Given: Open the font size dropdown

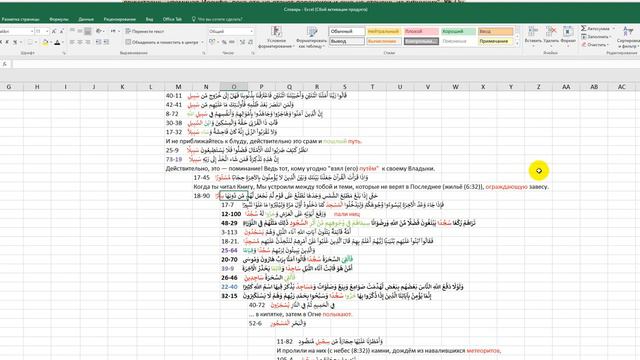Looking at the screenshot, I should pyautogui.click(x=48, y=31).
